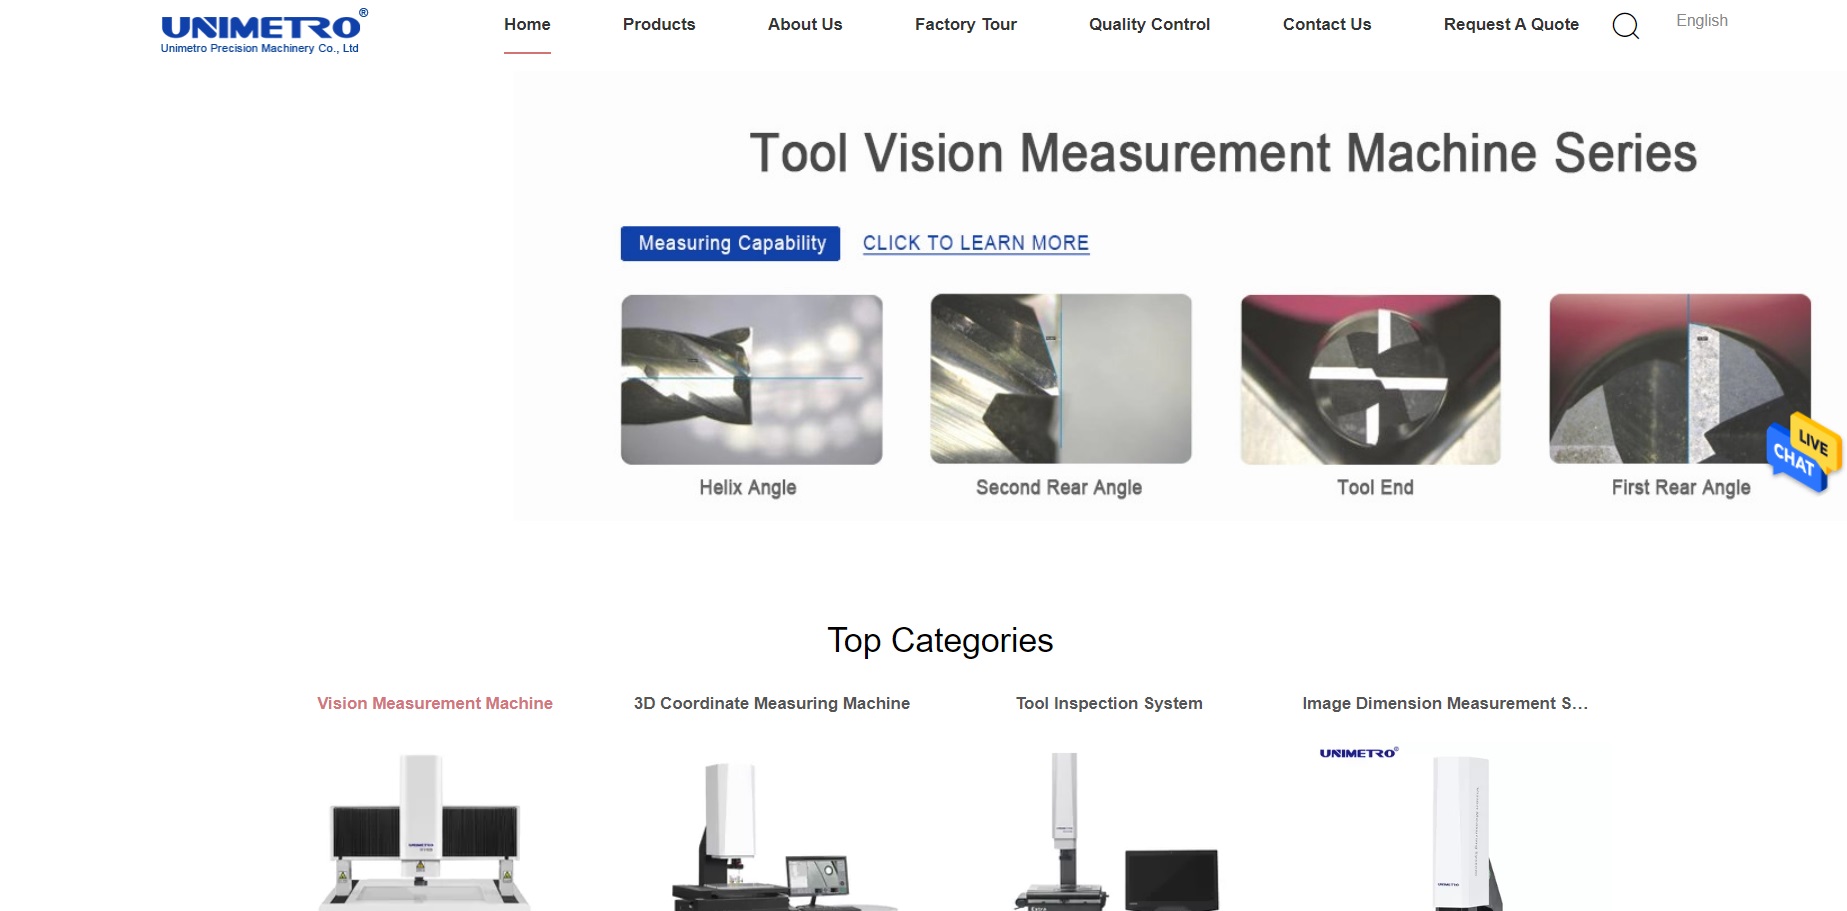Expand the Products navigation menu

[659, 24]
